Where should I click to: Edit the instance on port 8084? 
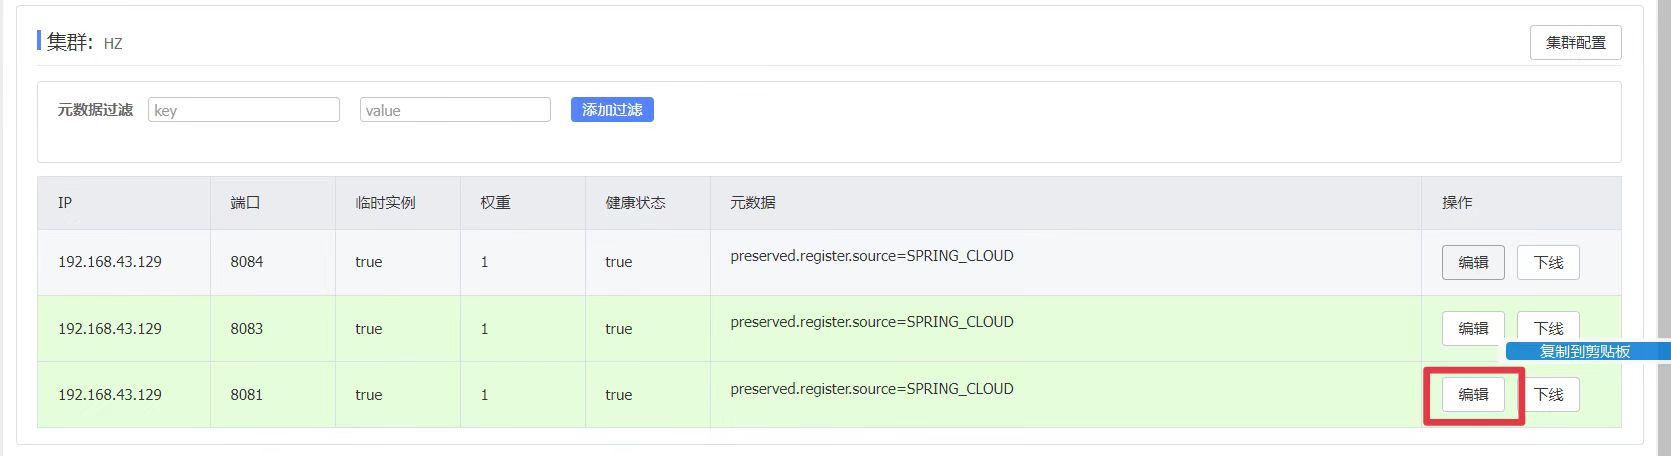[x=1473, y=263]
